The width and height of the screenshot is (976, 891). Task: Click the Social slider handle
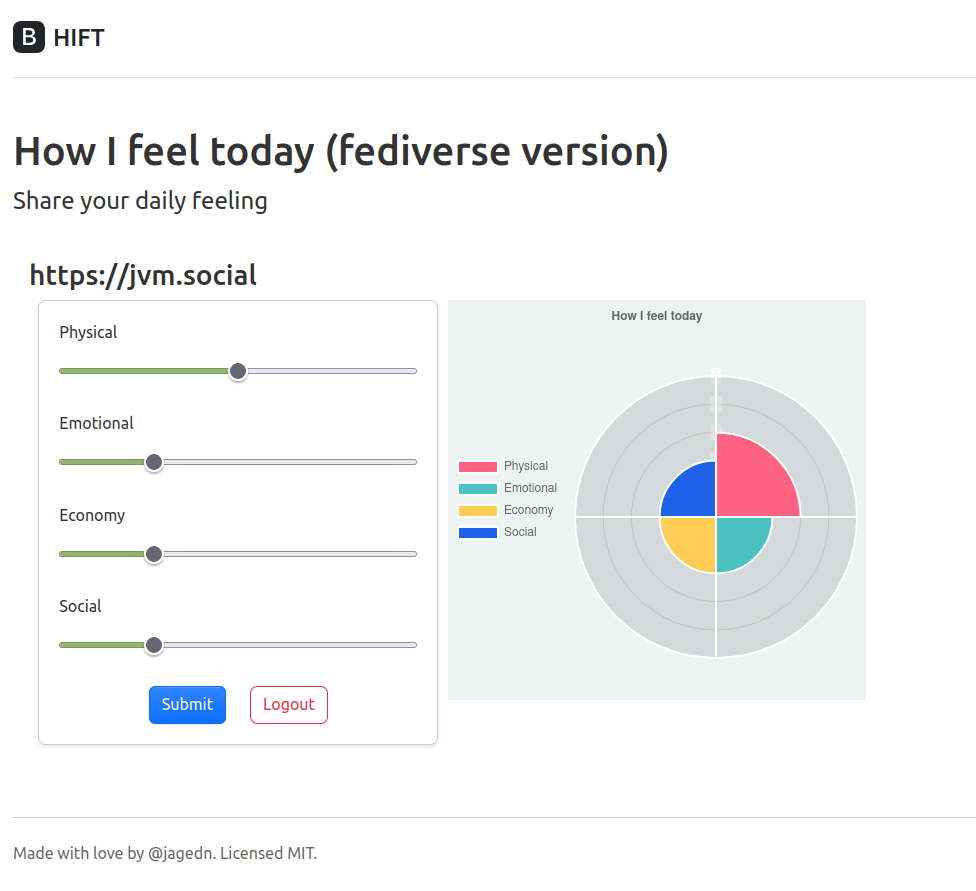[x=153, y=645]
